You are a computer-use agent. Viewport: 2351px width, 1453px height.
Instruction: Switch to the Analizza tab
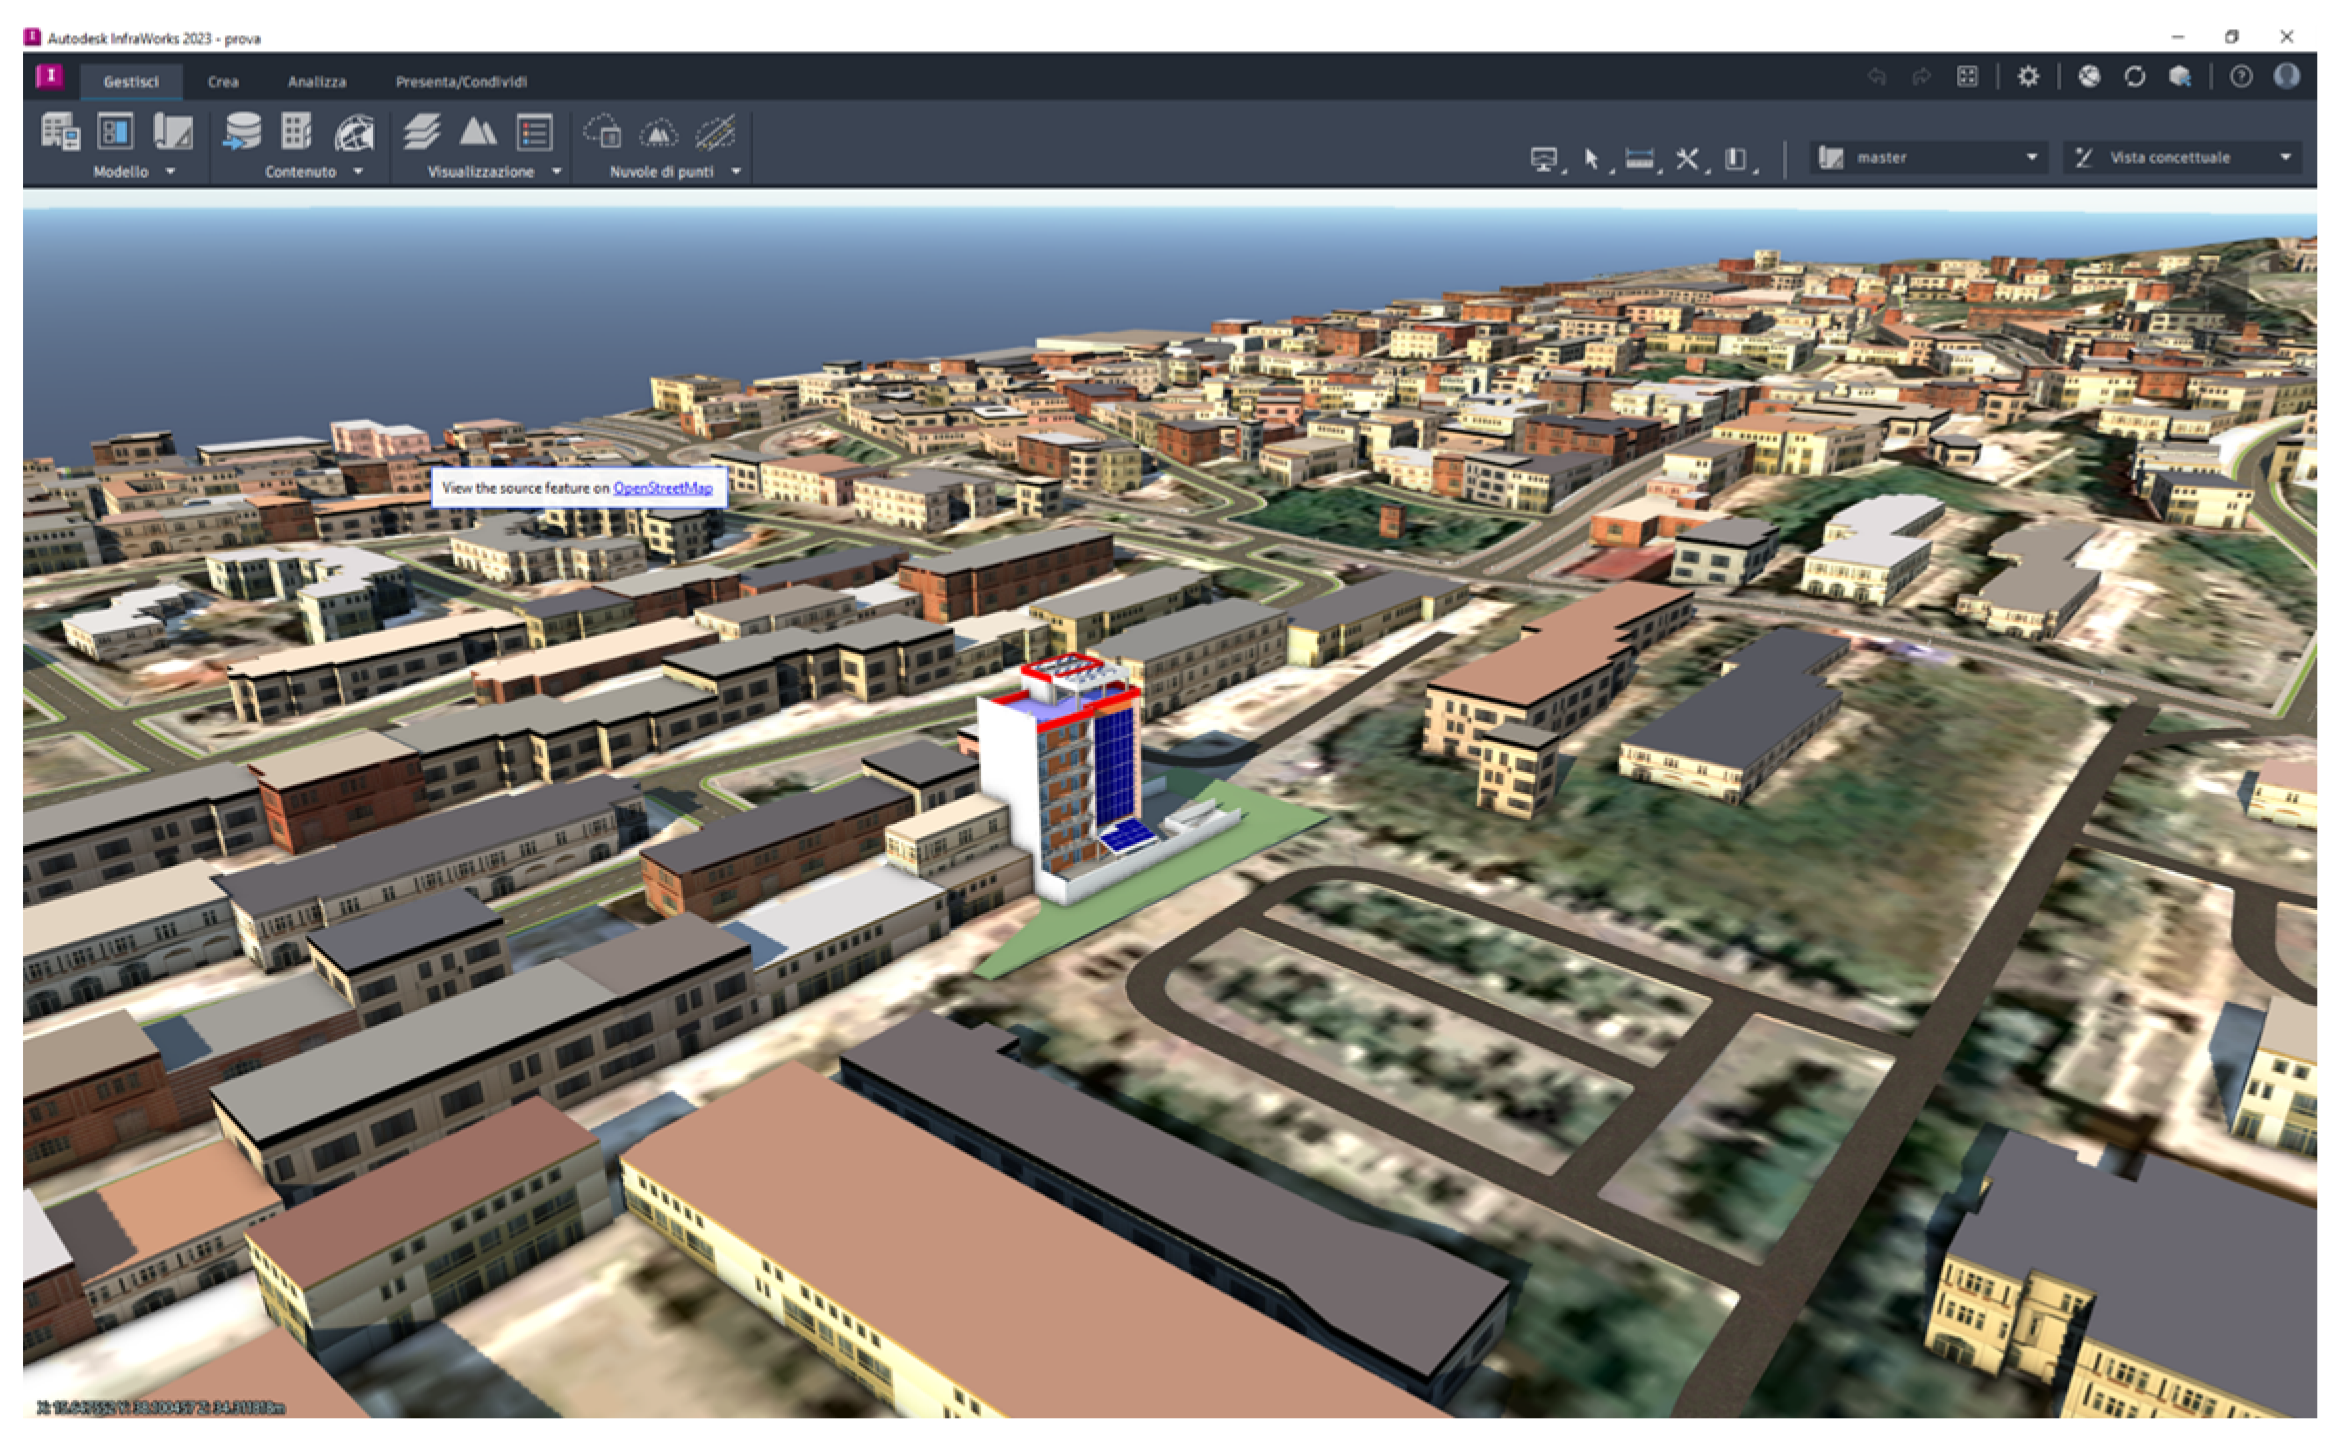[x=317, y=82]
